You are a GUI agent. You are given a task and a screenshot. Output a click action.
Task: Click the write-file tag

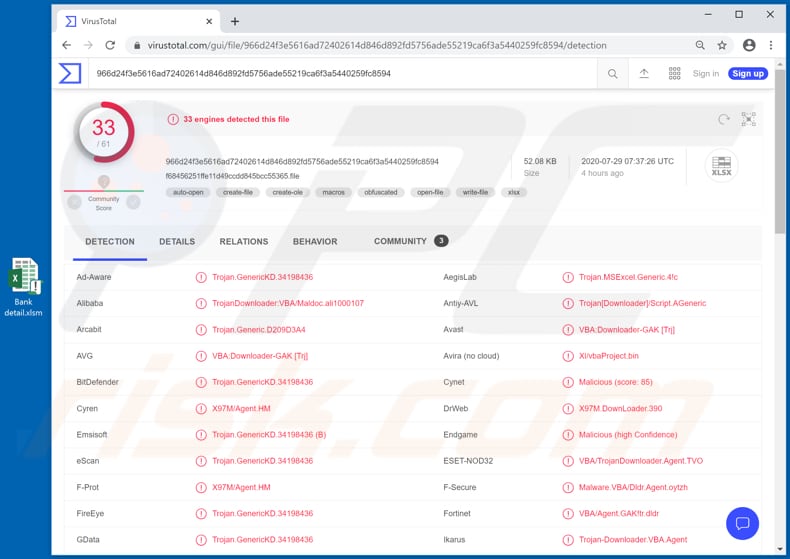point(475,192)
